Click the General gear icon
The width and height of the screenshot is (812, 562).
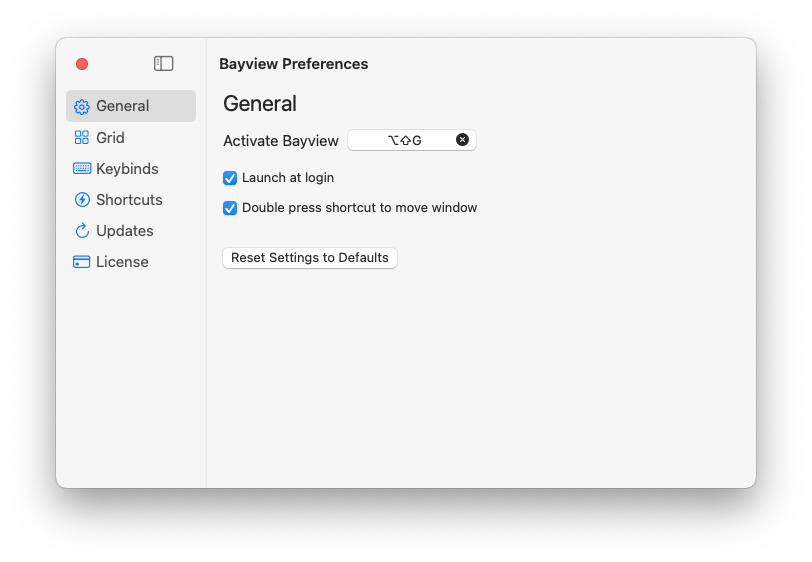tap(82, 107)
